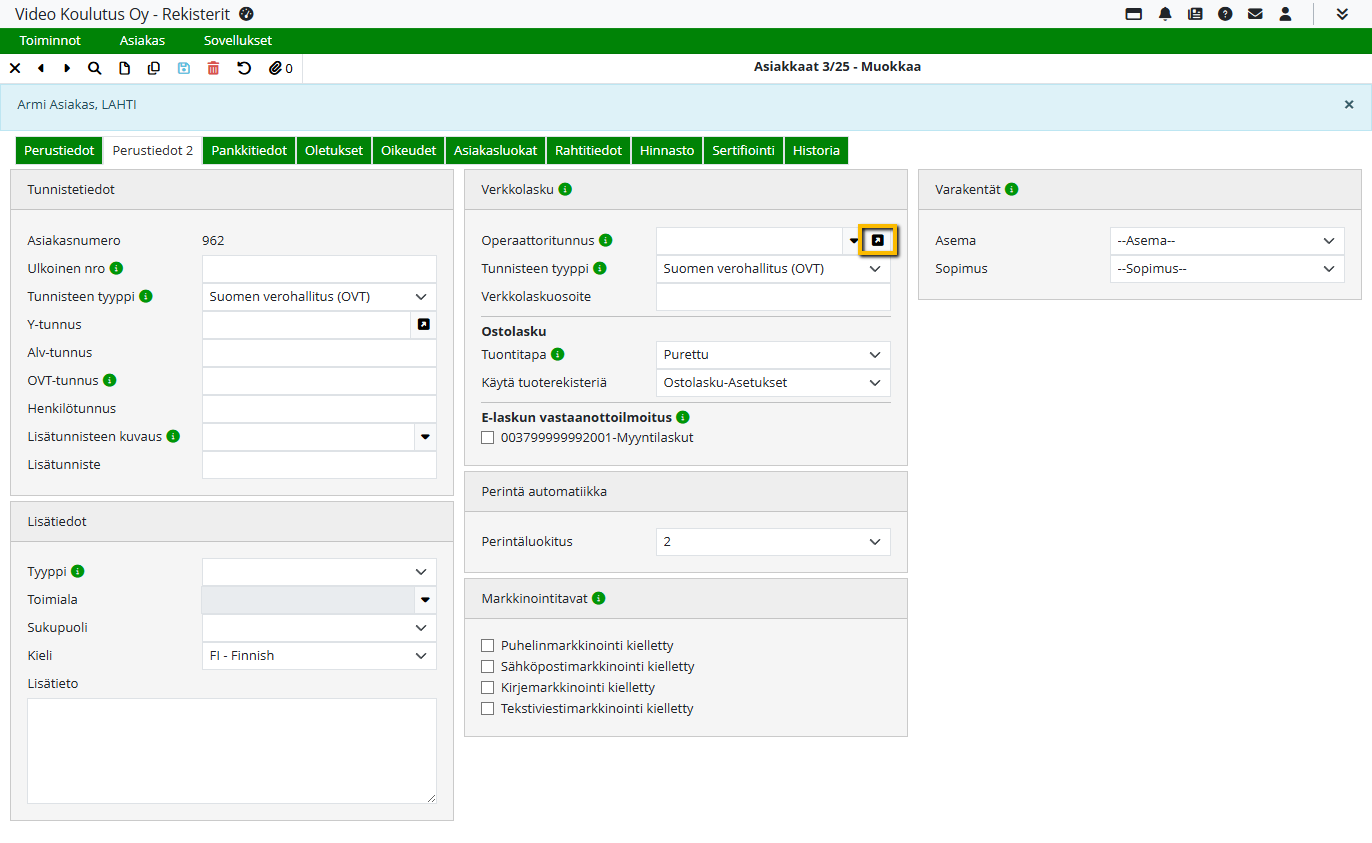
Task: Check the 003799999992001-Myyntilaskut box
Action: 488,438
